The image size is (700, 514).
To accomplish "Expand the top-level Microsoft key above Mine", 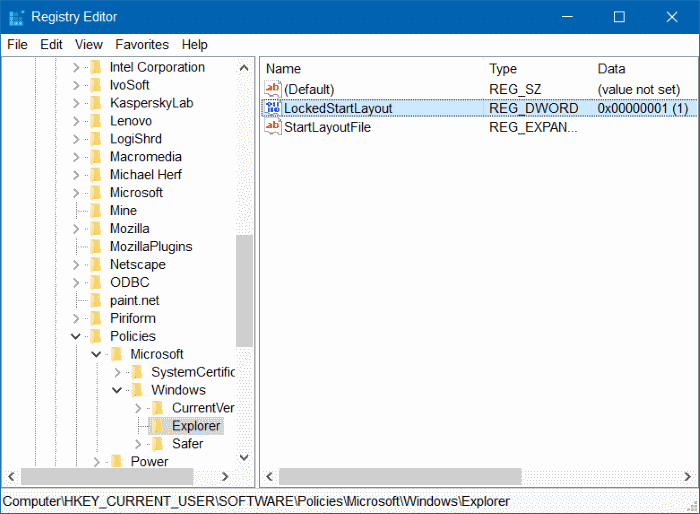I will click(76, 193).
